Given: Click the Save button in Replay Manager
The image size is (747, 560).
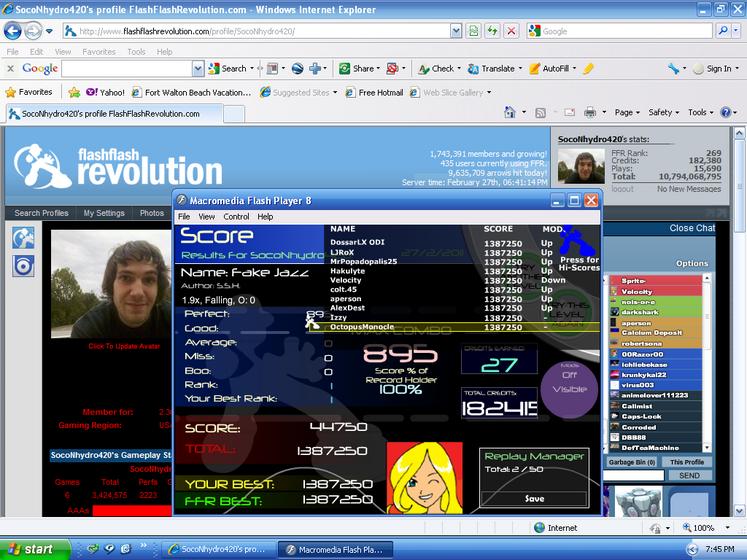Looking at the screenshot, I should click(x=534, y=499).
